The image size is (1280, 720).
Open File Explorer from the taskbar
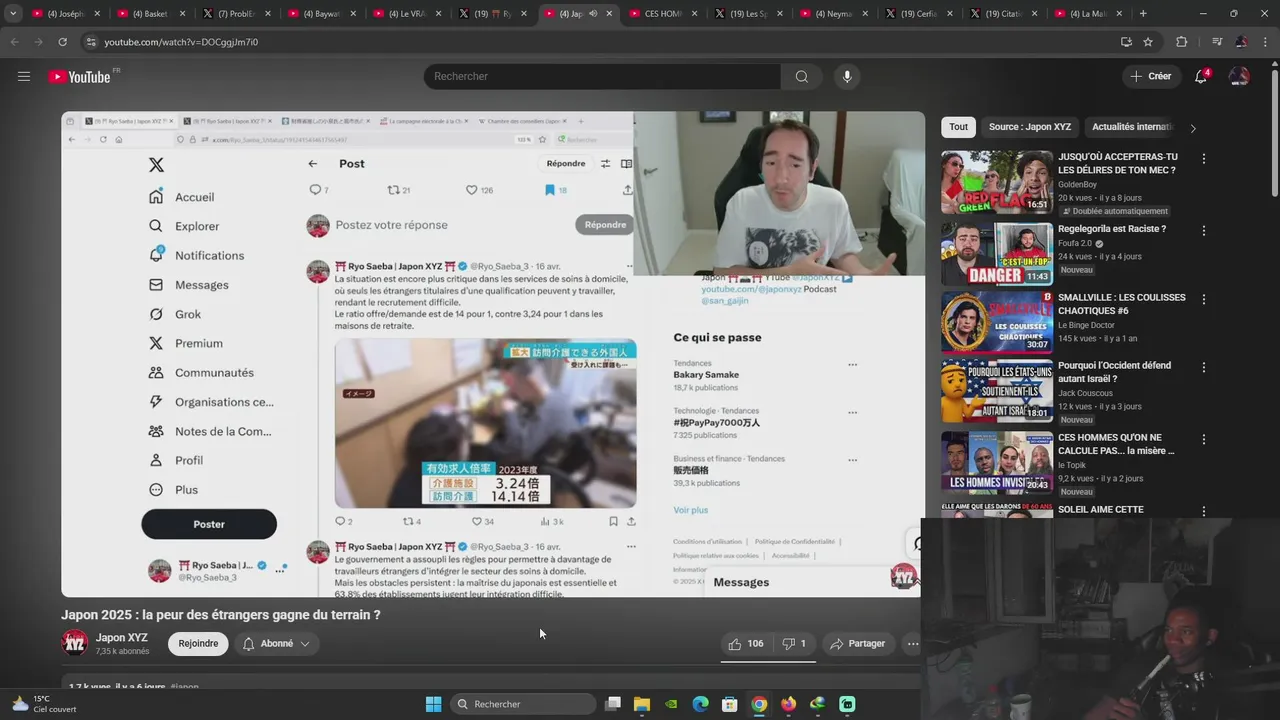[642, 704]
